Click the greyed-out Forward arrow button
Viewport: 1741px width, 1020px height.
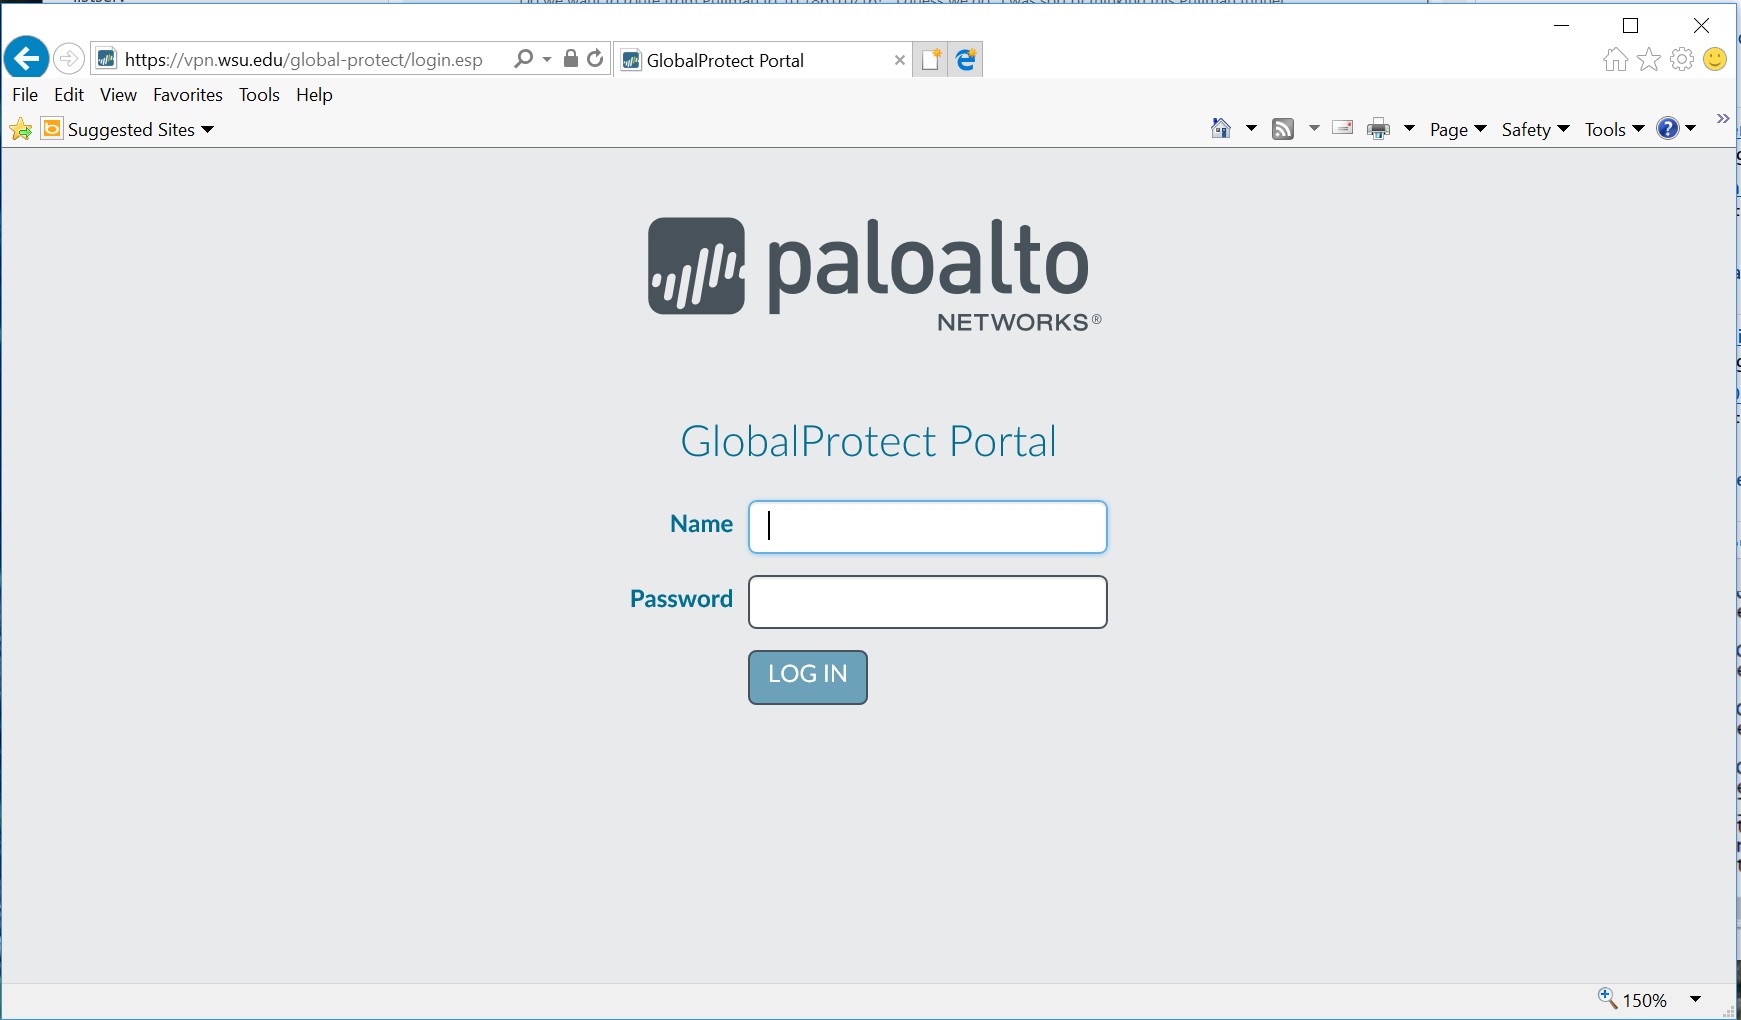[68, 59]
